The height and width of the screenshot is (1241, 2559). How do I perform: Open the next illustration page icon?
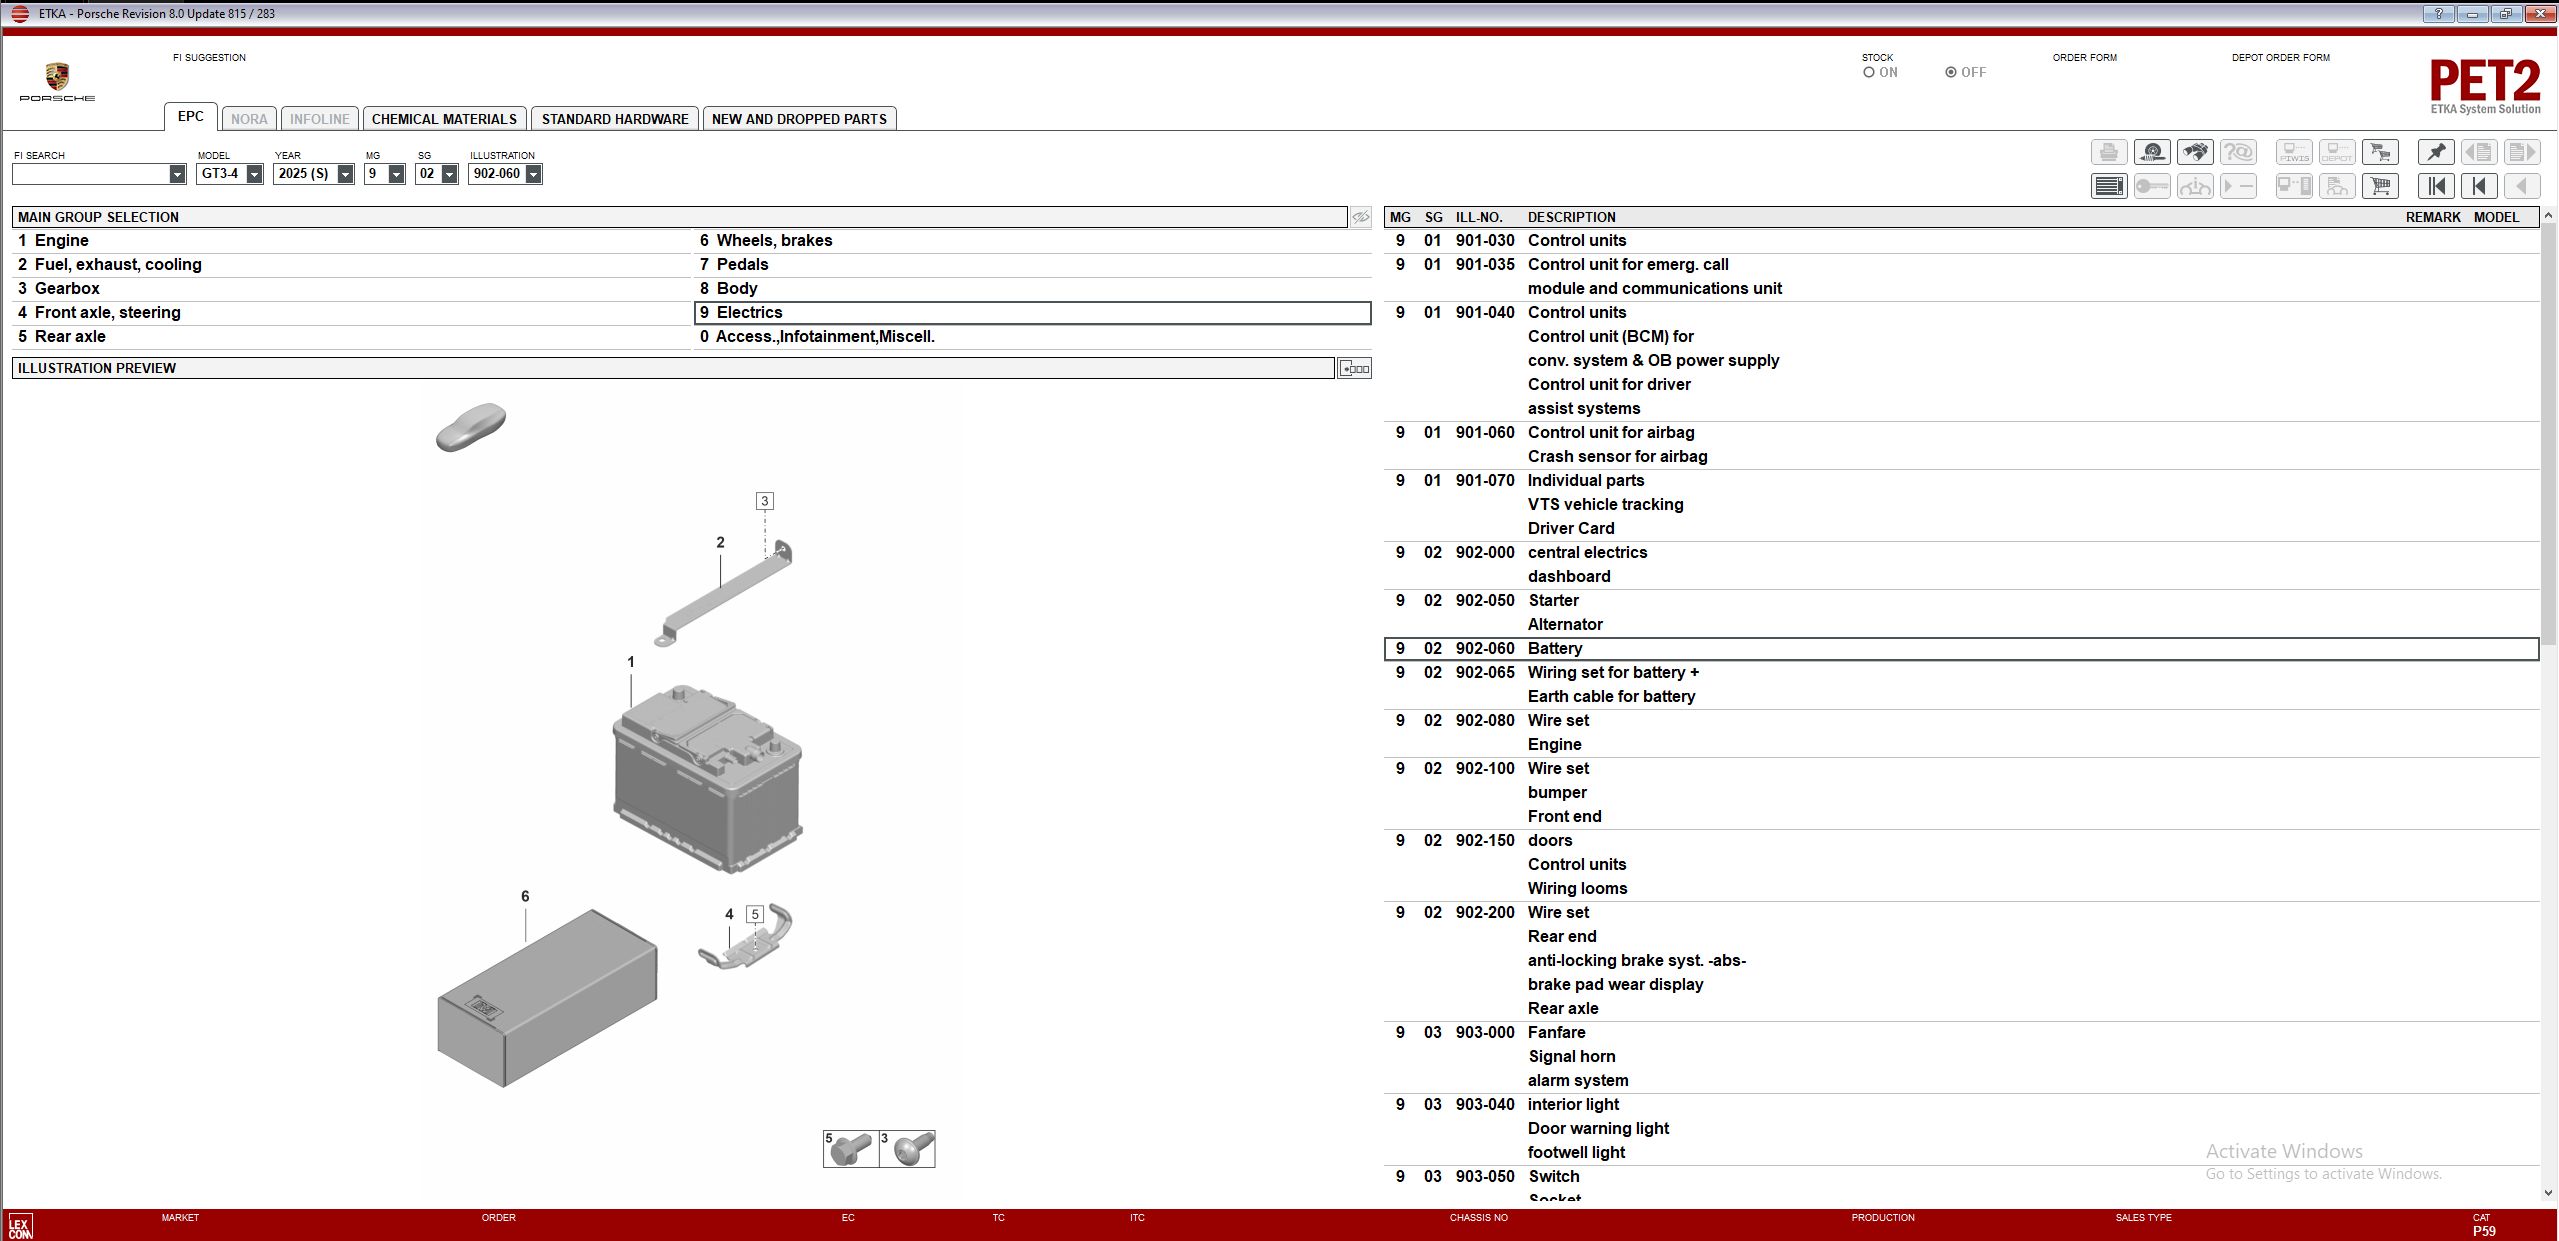[x=2523, y=151]
